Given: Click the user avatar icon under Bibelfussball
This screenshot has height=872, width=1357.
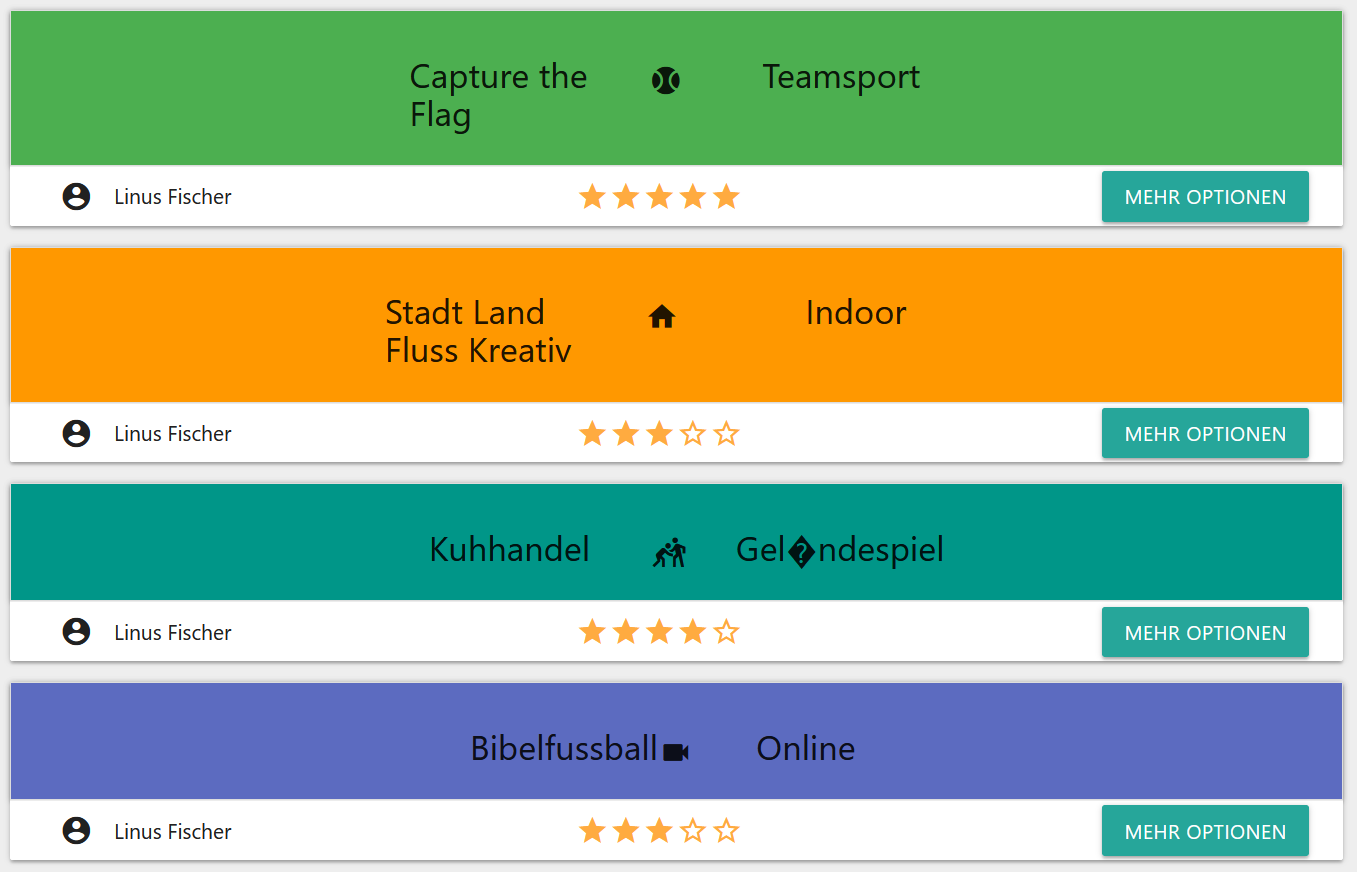Looking at the screenshot, I should pos(76,831).
